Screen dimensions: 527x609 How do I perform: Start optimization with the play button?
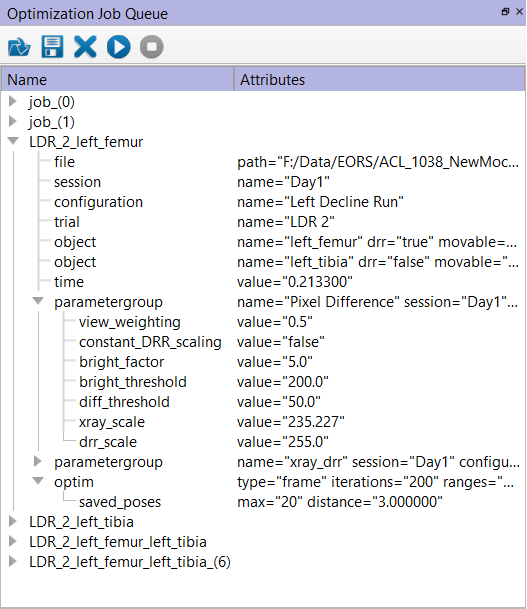[118, 47]
